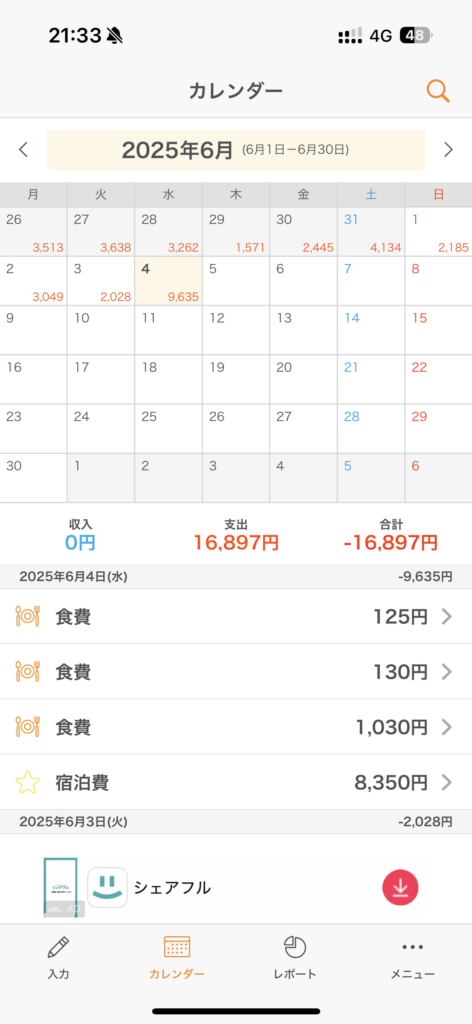
Task: Expand the 食費 1,030円 entry chevron
Action: tap(447, 727)
